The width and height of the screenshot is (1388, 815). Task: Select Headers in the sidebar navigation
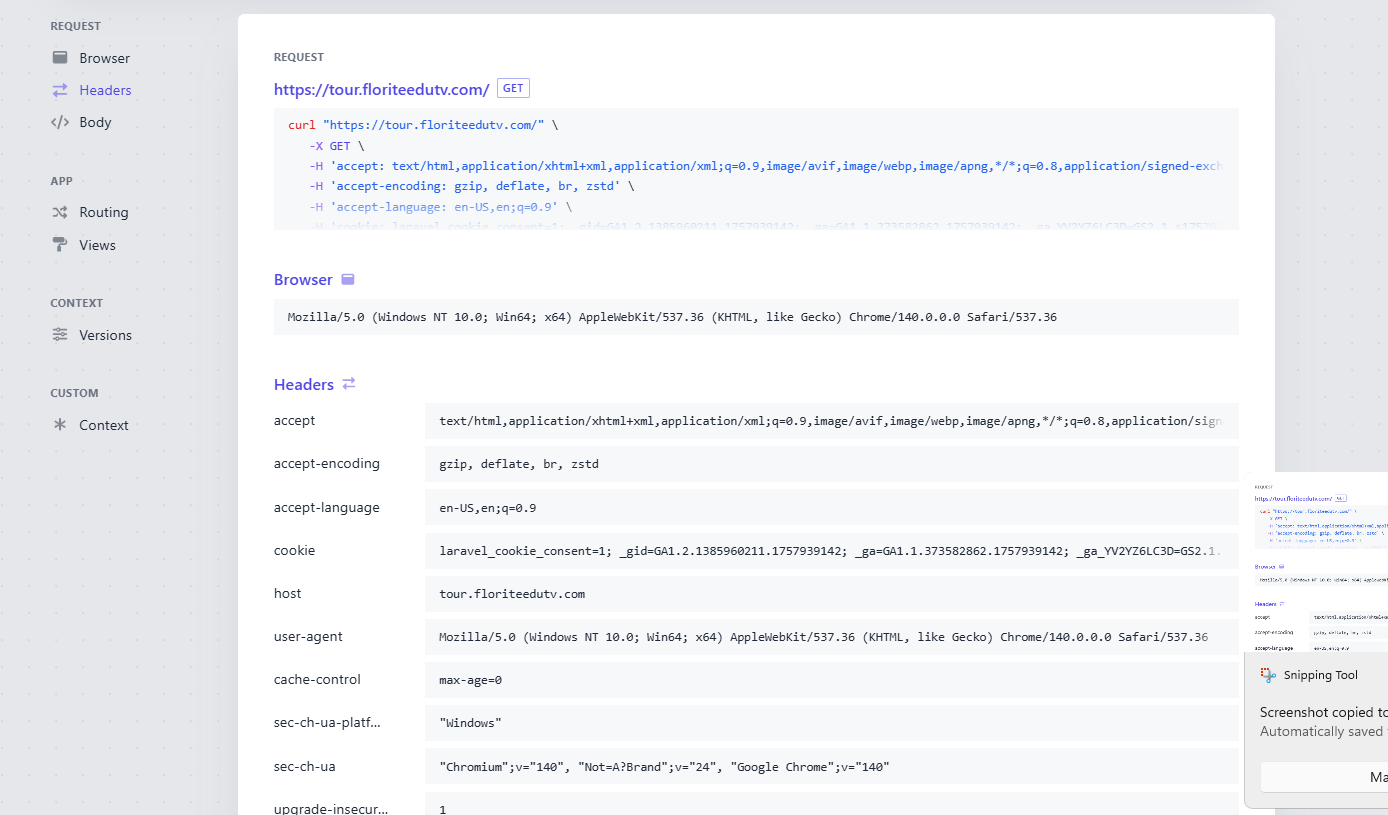pos(105,90)
